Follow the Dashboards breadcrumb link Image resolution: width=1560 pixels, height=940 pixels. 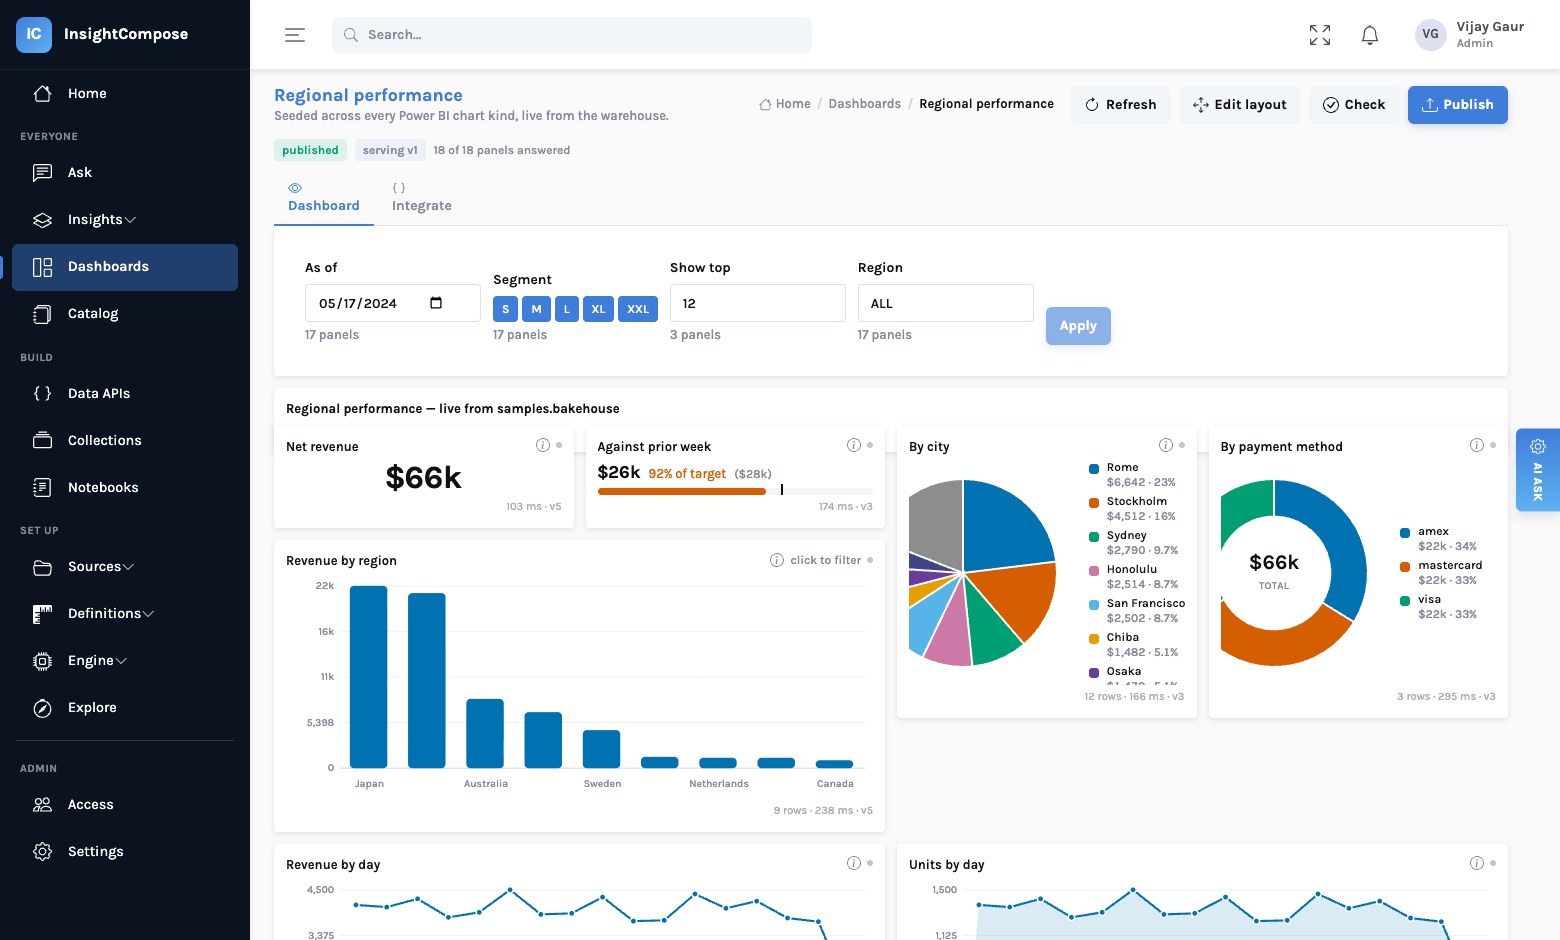[x=865, y=104]
